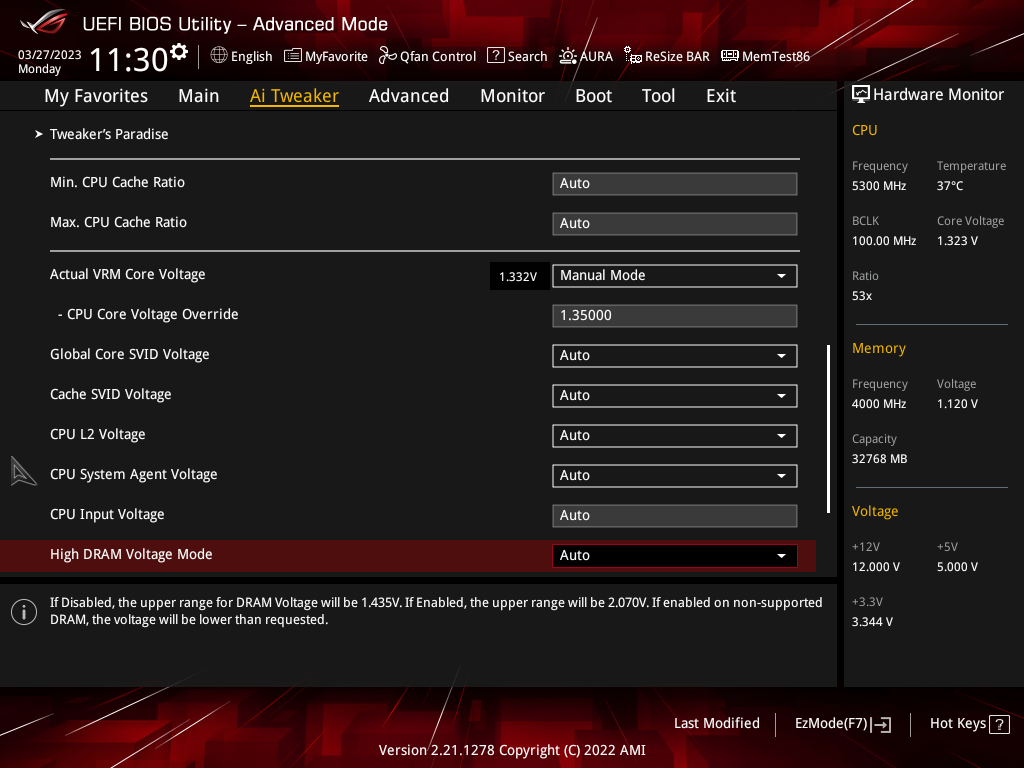Click the +5V 5.000 V reading
The width and height of the screenshot is (1024, 768).
[x=957, y=567]
